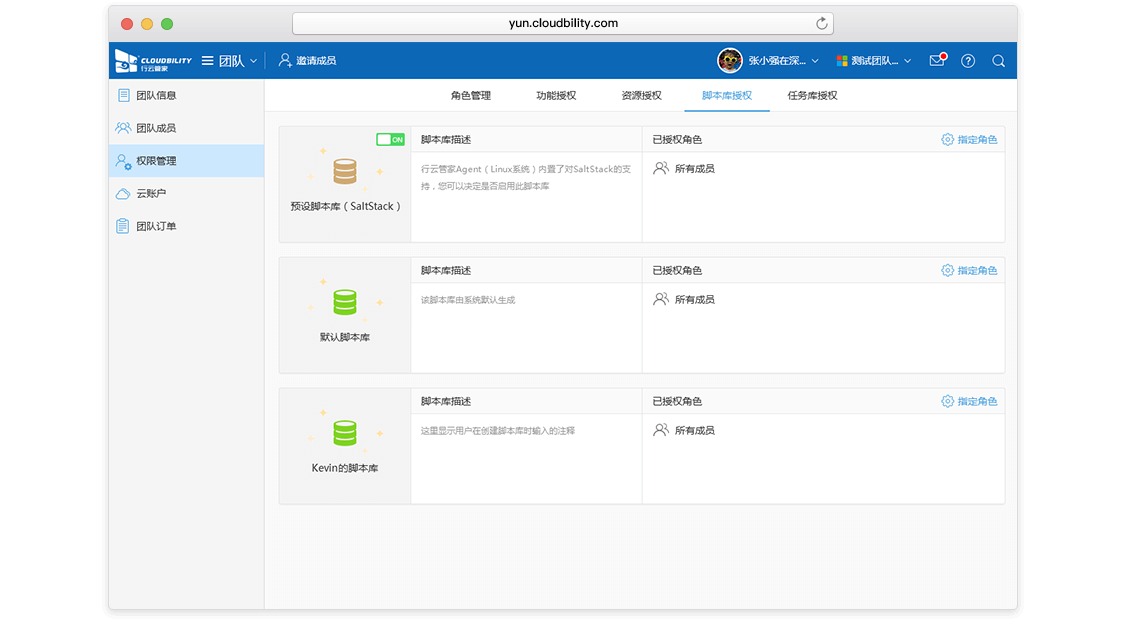Screen dimensions: 1126x621
Task: Click the browser reload icon
Action: (822, 23)
